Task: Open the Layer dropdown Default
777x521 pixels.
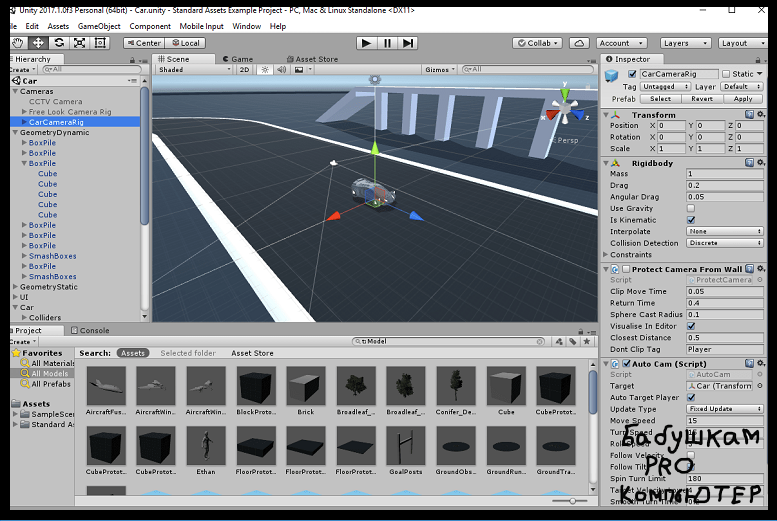Action: 741,86
